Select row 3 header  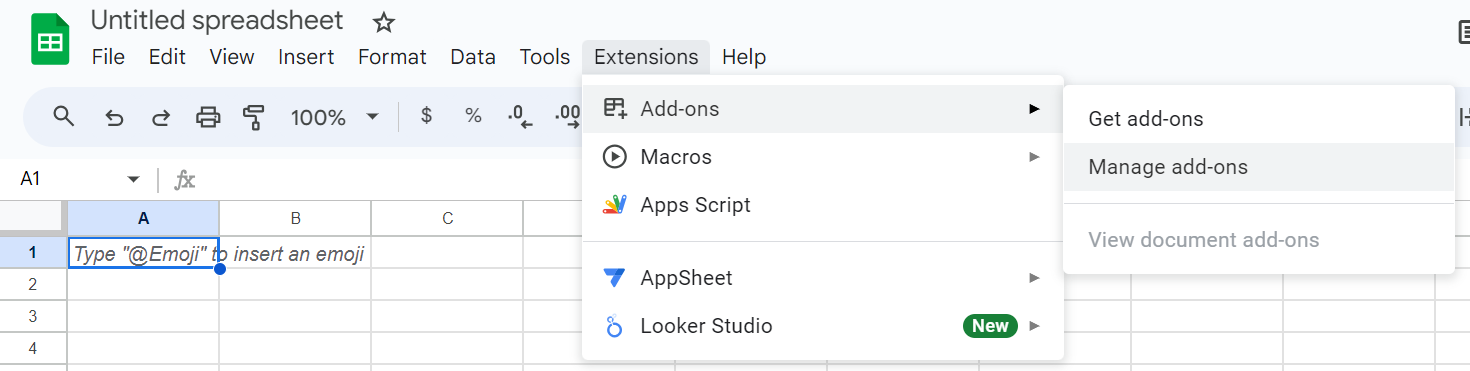pos(33,316)
